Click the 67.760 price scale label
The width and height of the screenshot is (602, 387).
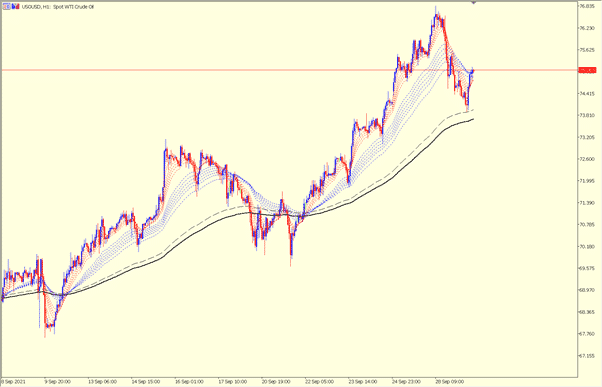587,334
